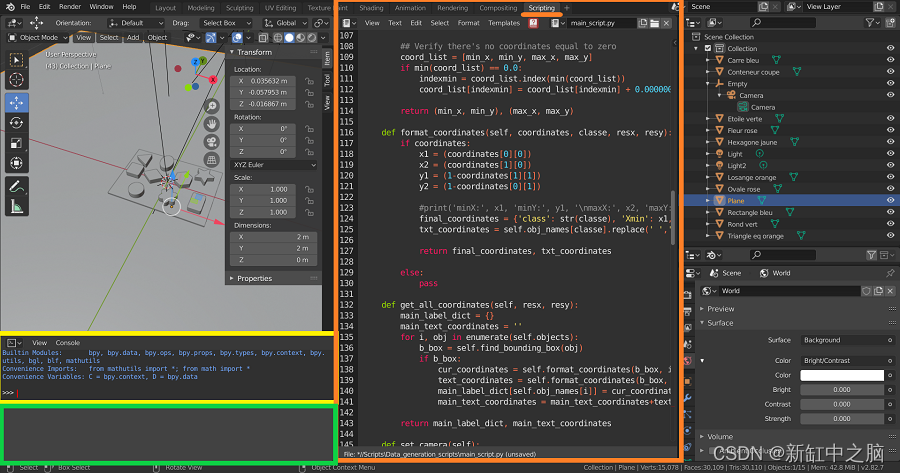
Task: Switch to Material Preview shading mode
Action: [x=301, y=37]
